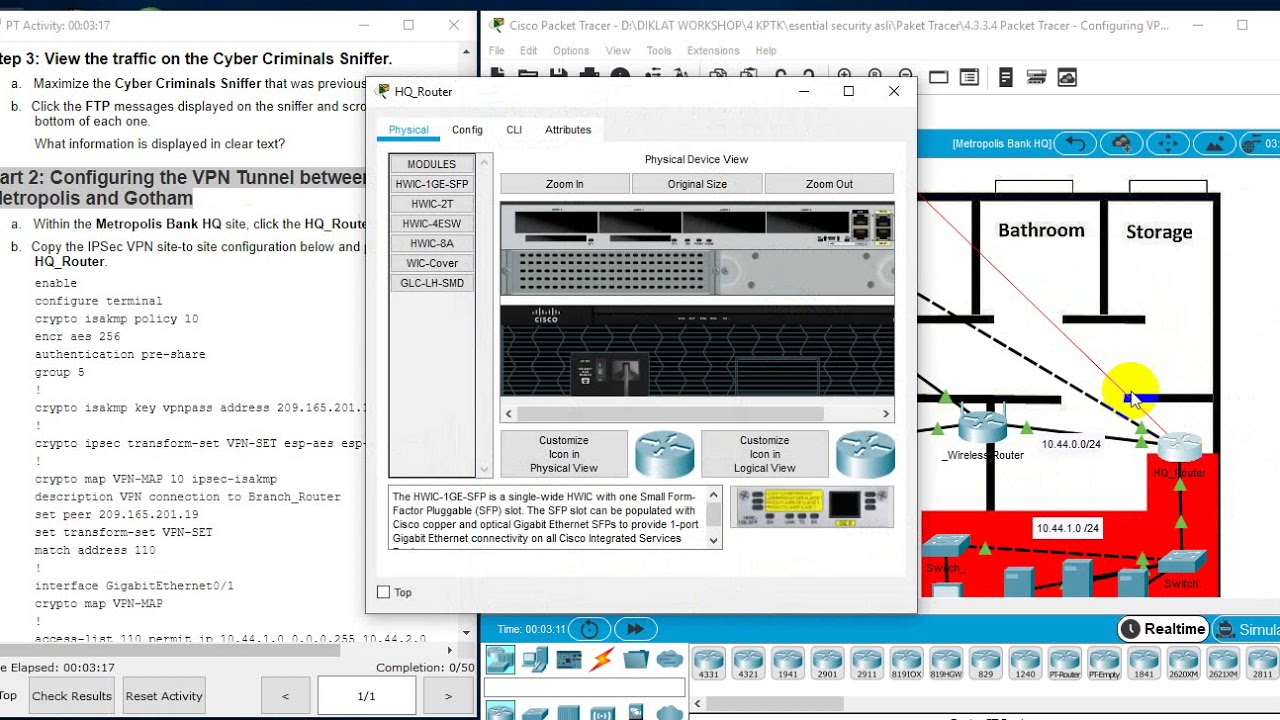Select the Network Devices category icon
Viewport: 1280px width, 720px height.
(x=500, y=659)
